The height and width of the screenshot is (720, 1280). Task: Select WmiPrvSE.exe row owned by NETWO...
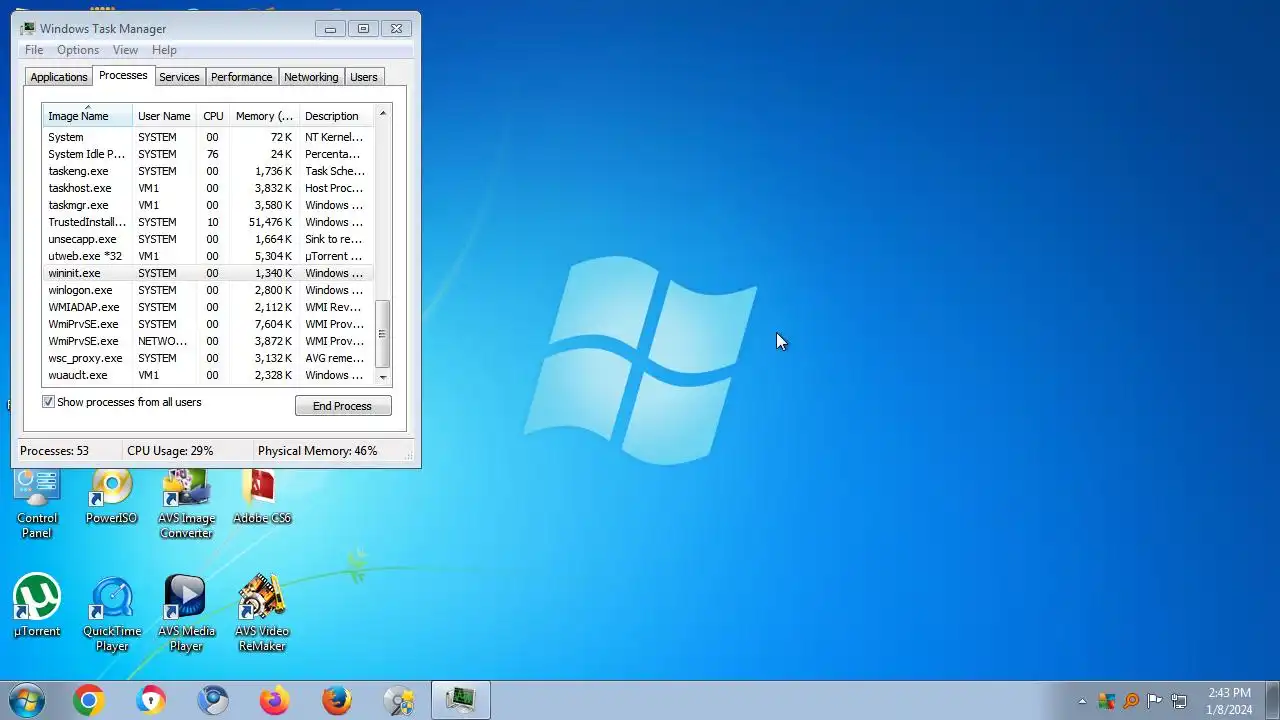(208, 341)
